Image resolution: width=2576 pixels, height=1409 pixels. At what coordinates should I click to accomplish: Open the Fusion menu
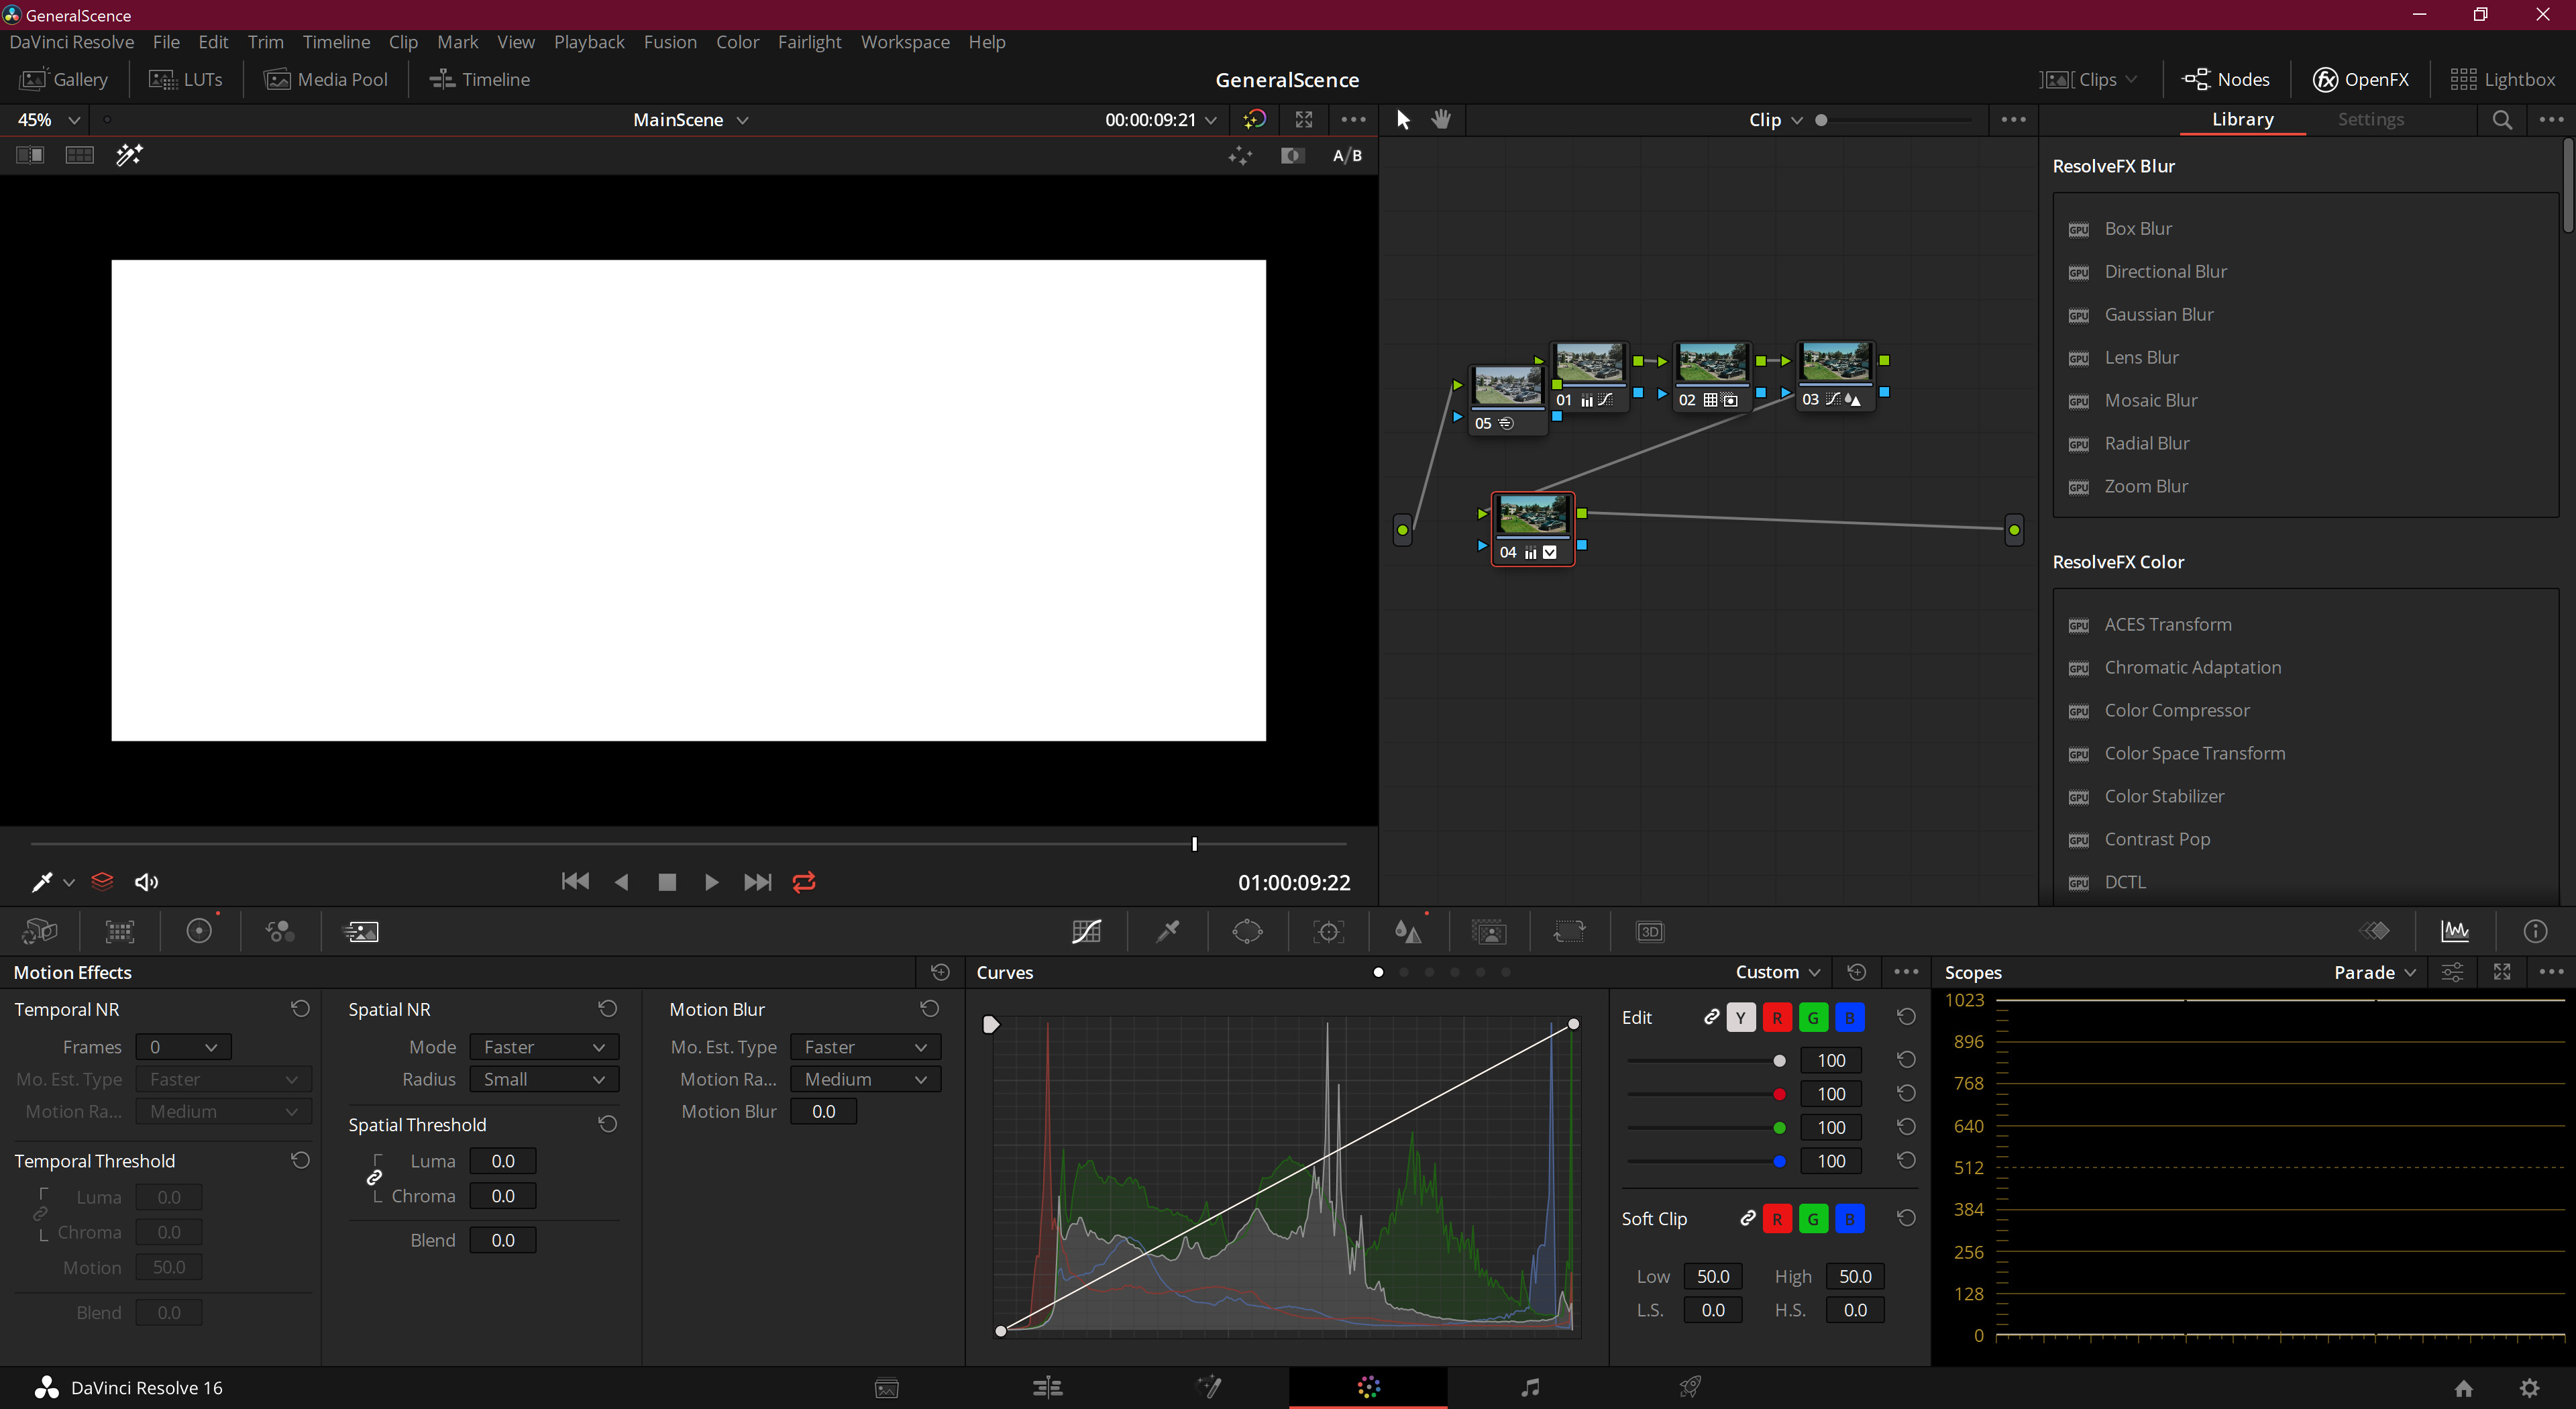670,42
